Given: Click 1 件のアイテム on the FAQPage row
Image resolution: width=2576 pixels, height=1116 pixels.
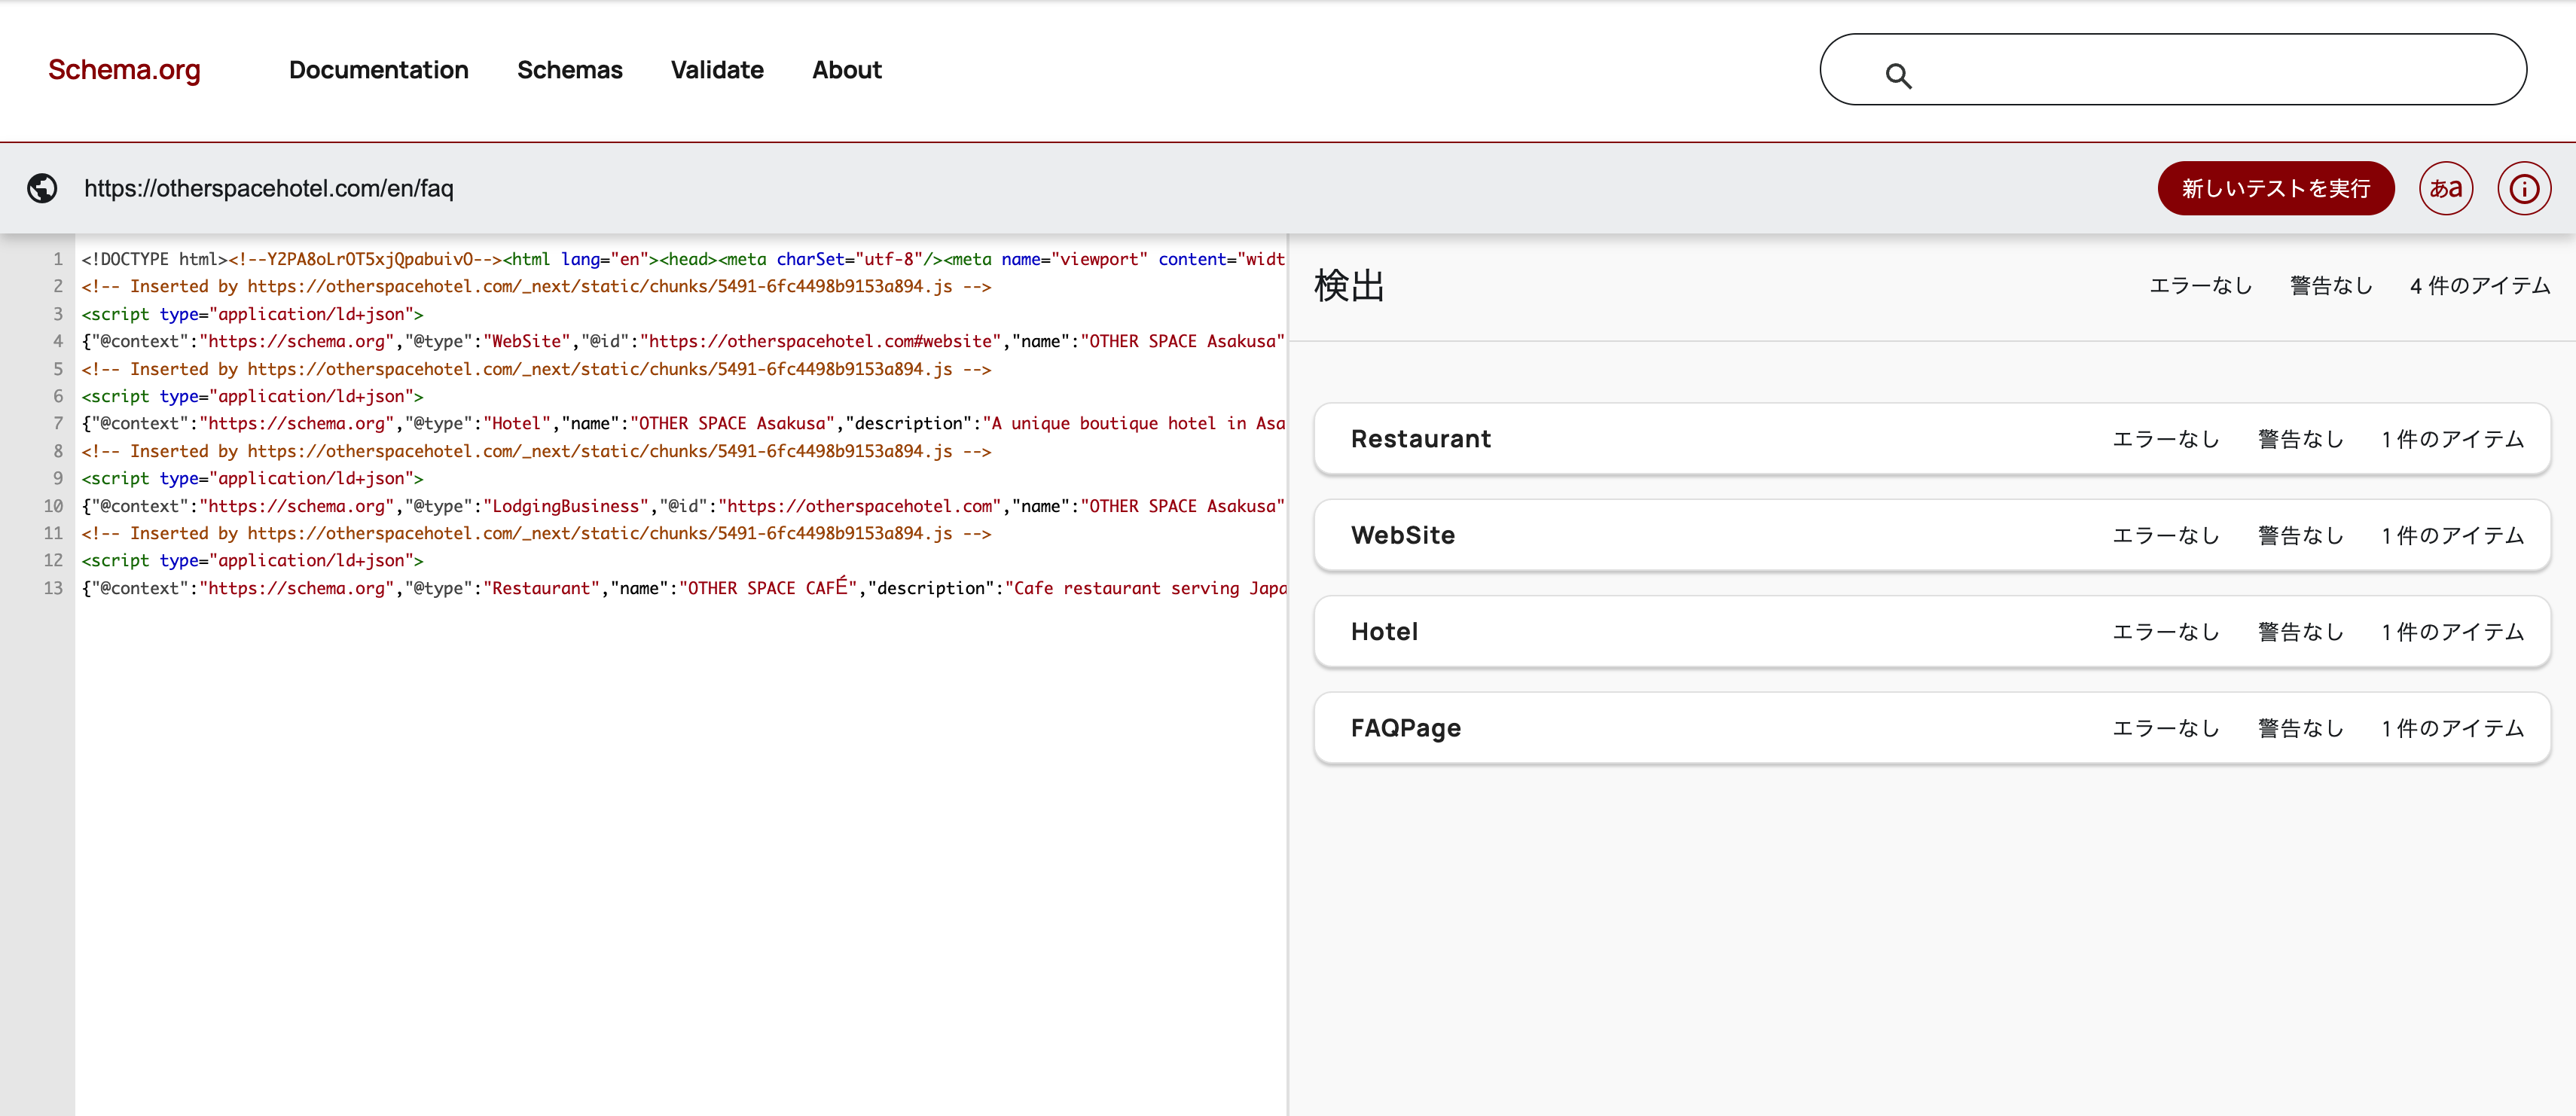Looking at the screenshot, I should coord(2452,728).
